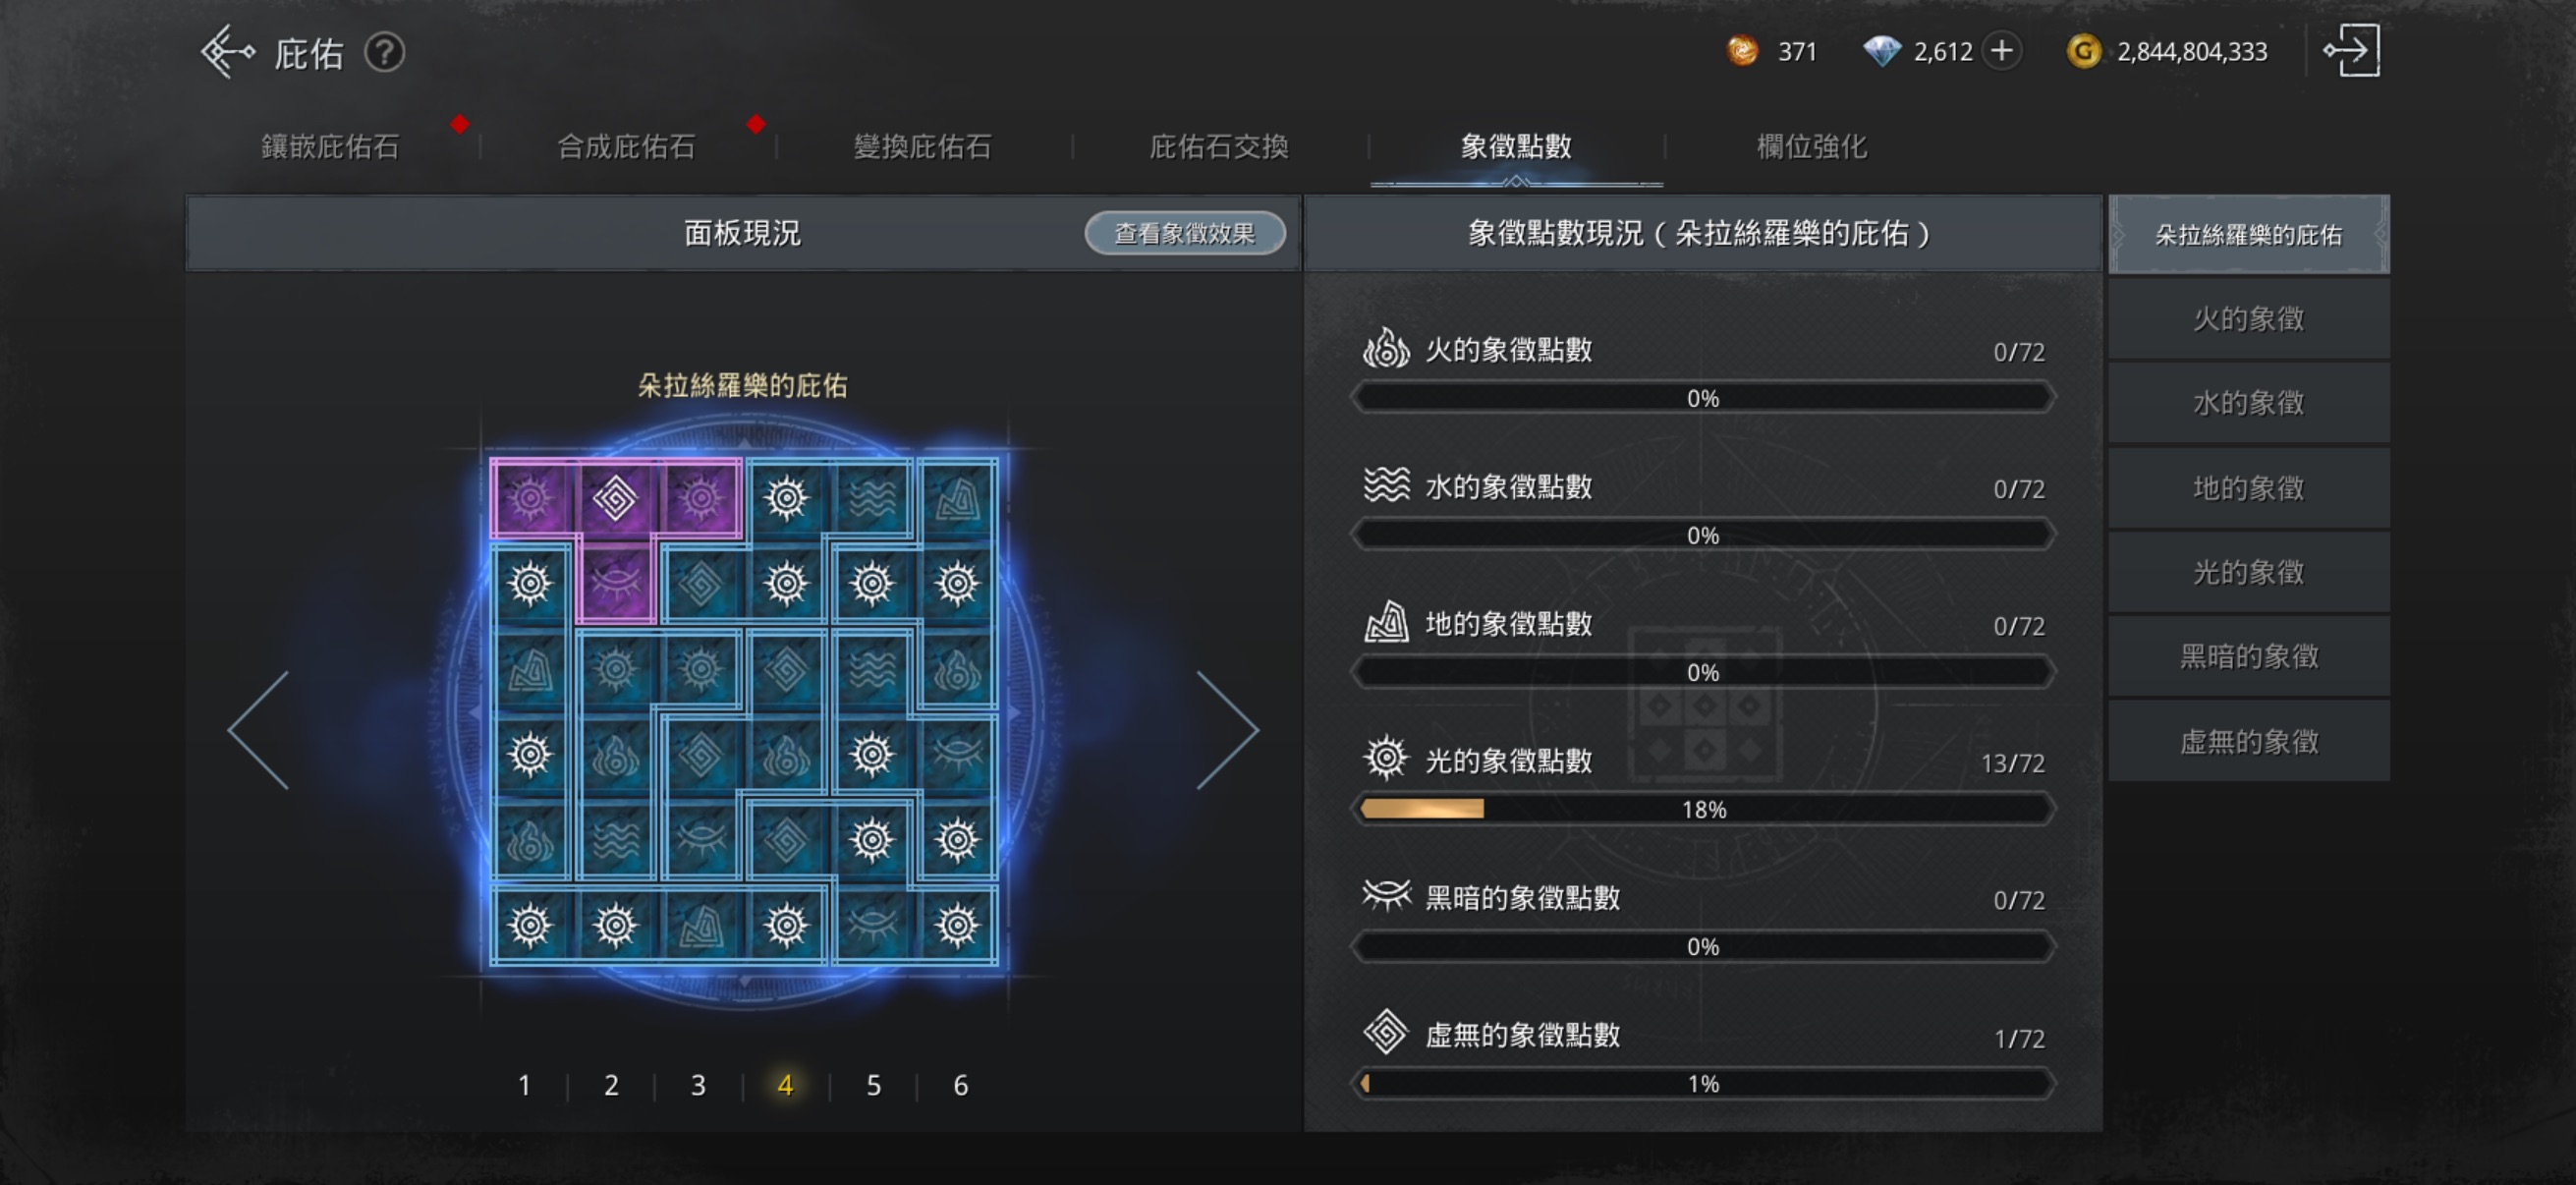
Task: Open the 鑲嵌庇佑石 tab
Action: click(x=330, y=147)
